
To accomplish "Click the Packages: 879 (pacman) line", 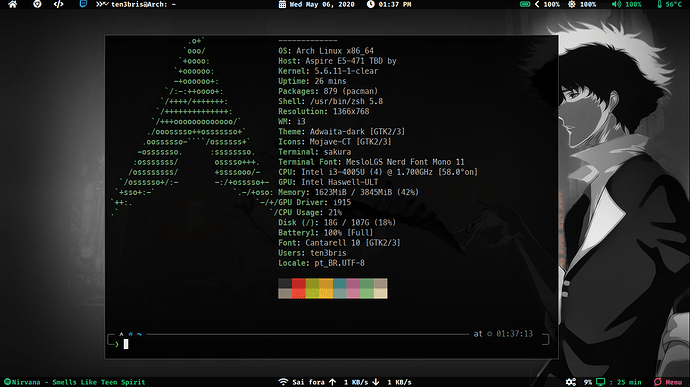I will 328,92.
